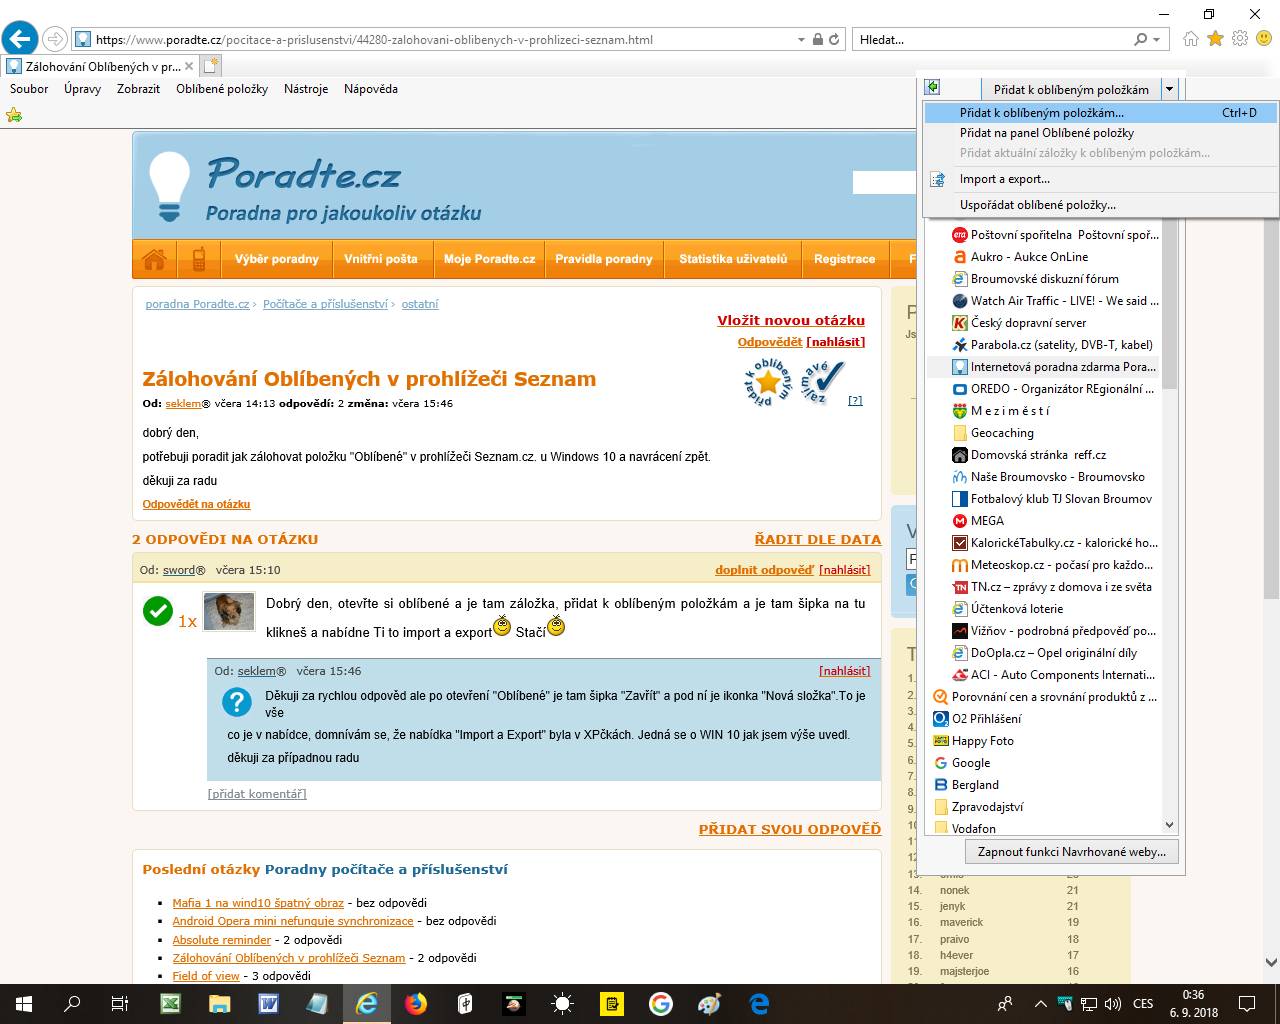The image size is (1280, 1024).
Task: Click the smiley feedback icon
Action: click(1264, 39)
